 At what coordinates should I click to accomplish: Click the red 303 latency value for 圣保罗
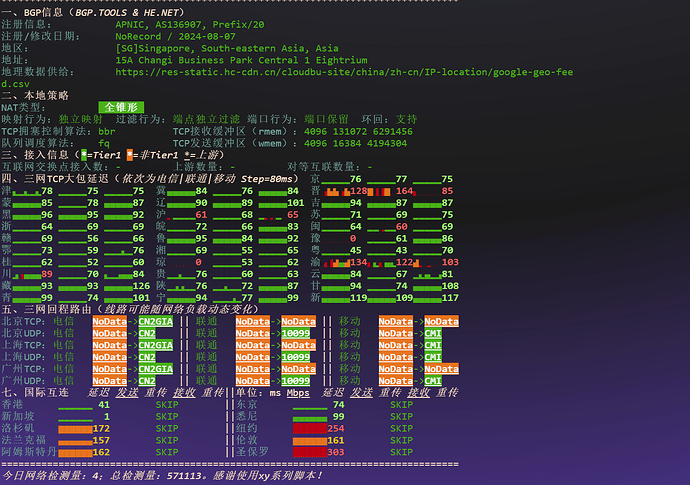336,452
